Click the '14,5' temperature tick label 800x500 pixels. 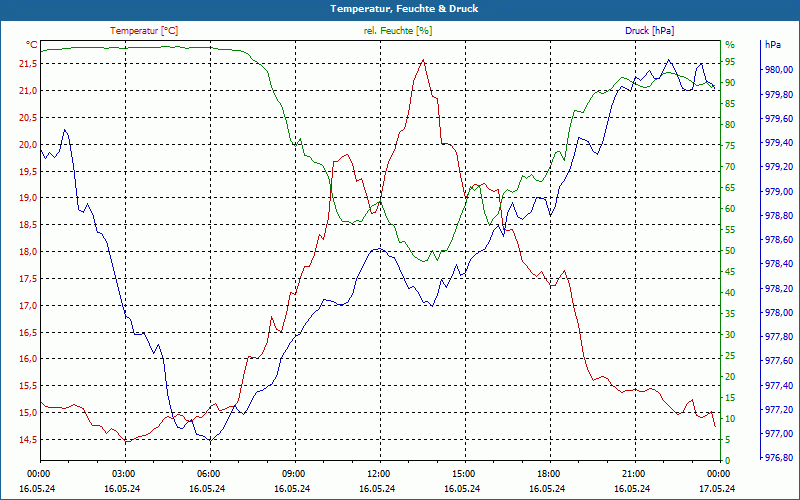click(x=28, y=440)
